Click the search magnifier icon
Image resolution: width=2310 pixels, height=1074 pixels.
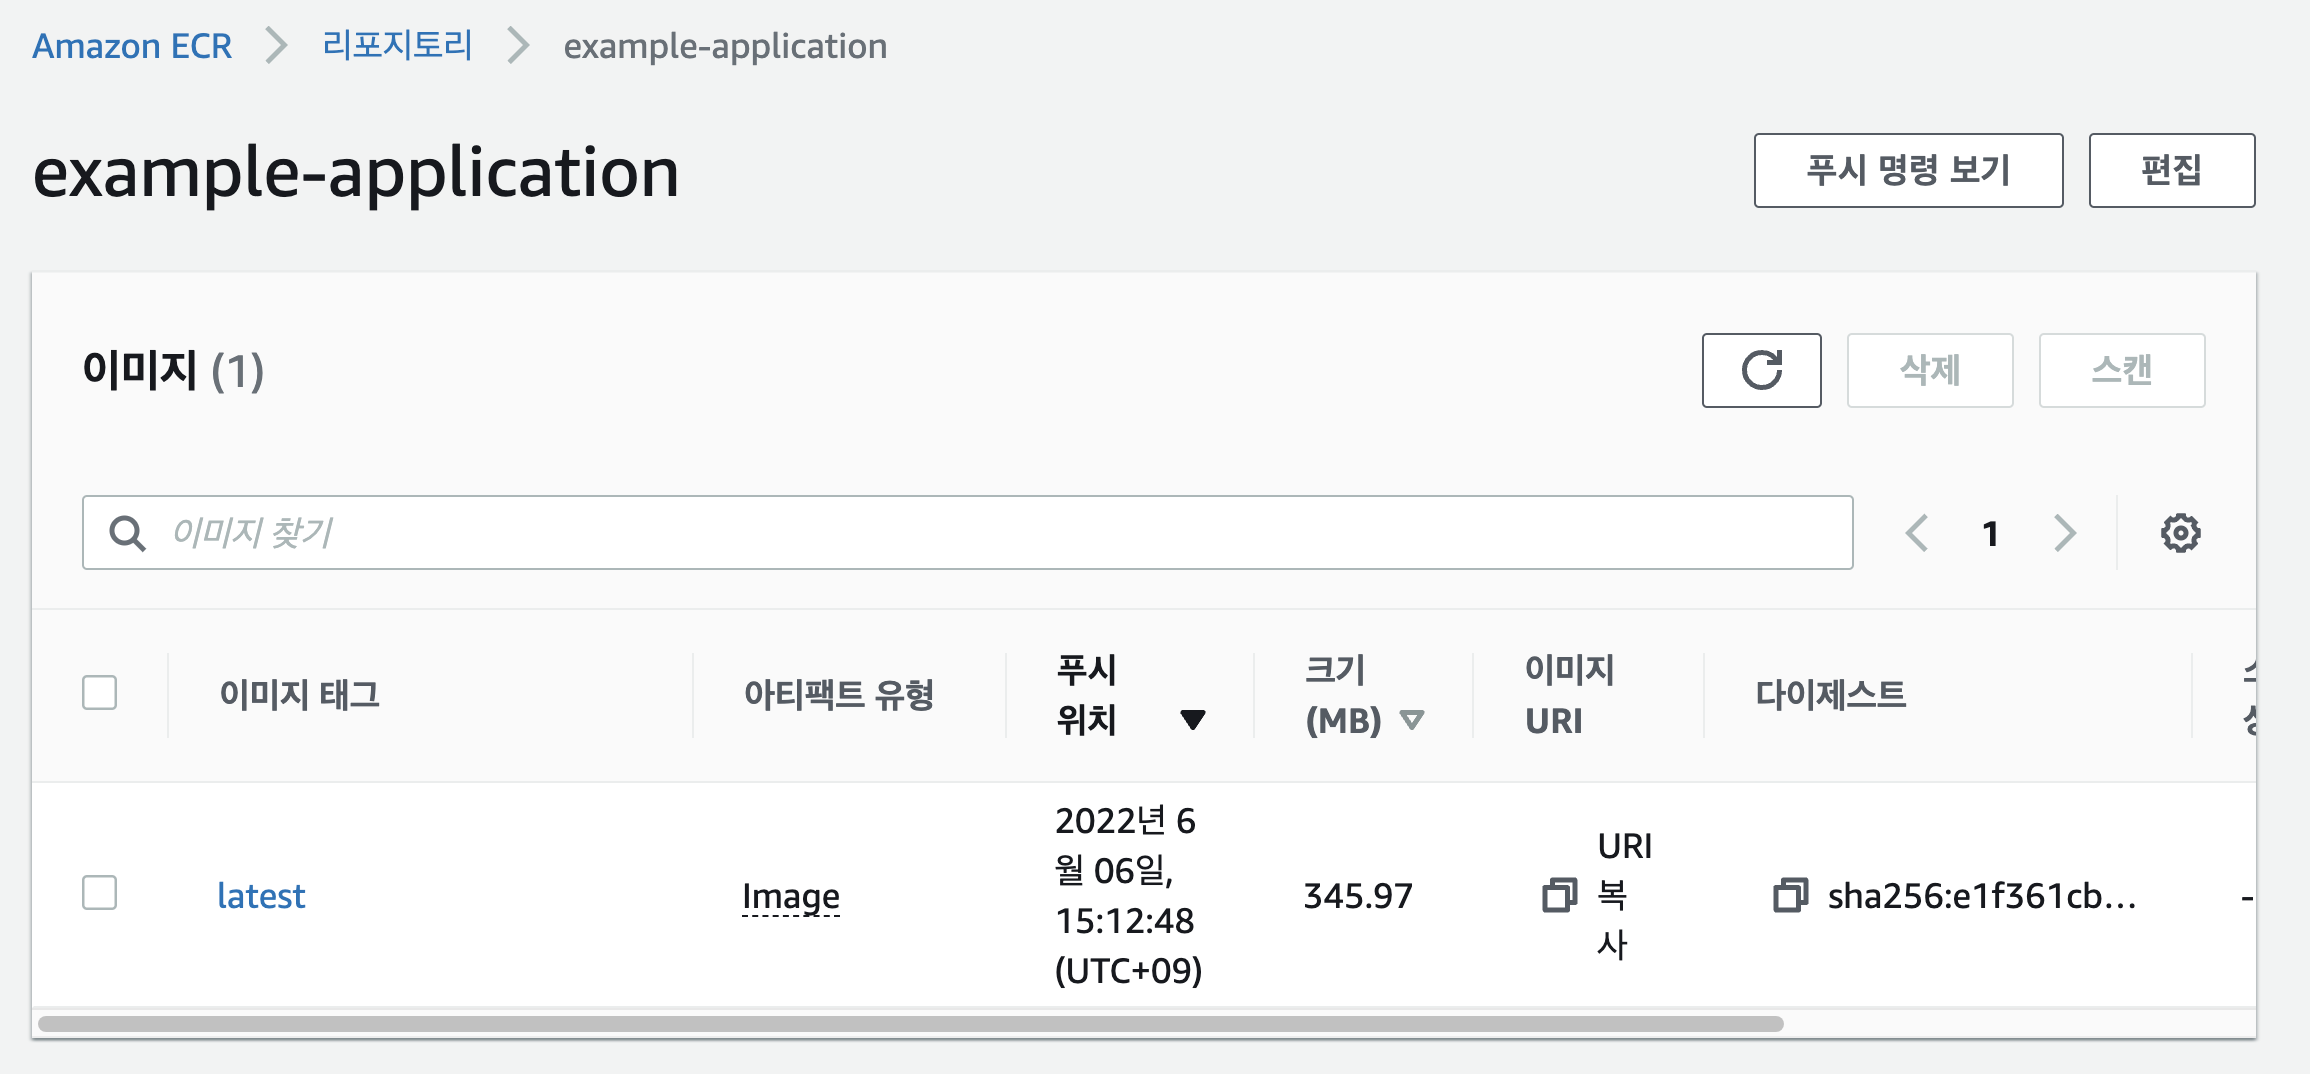(127, 533)
